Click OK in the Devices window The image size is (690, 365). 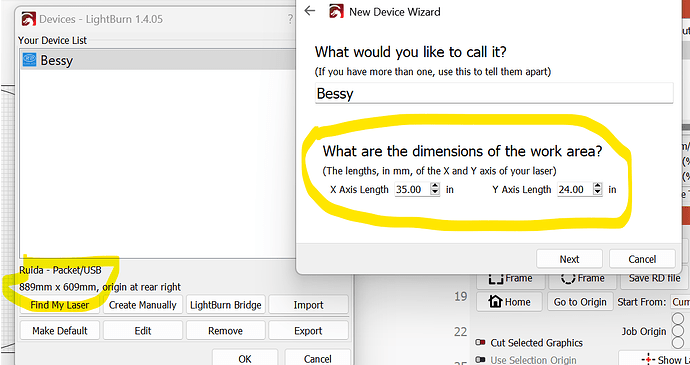(x=245, y=358)
